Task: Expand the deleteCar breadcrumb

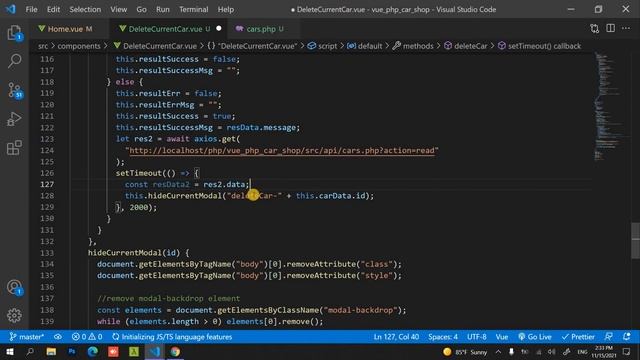Action: [465, 46]
